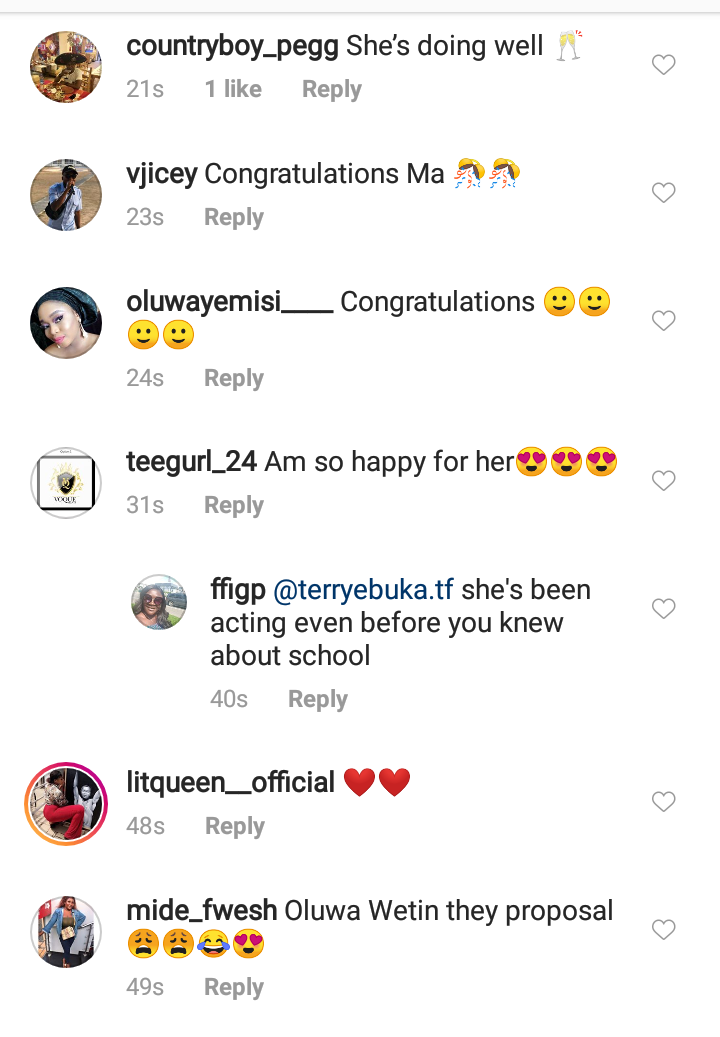Like countryboy_pegg's comment with heart icon

(664, 66)
